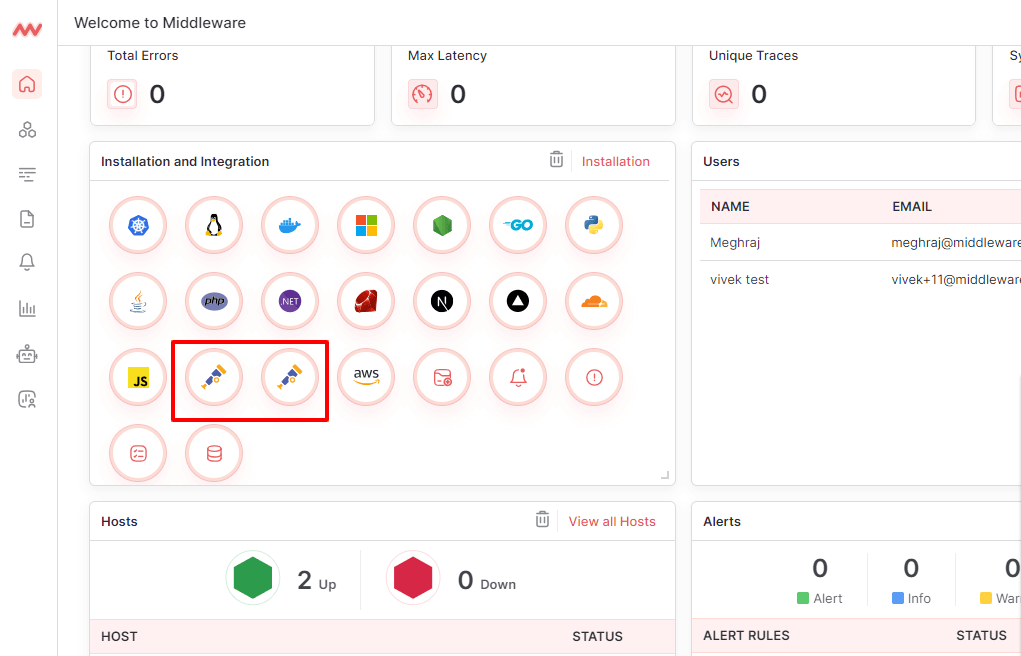
Task: Open the add-database integration icon
Action: coord(442,378)
